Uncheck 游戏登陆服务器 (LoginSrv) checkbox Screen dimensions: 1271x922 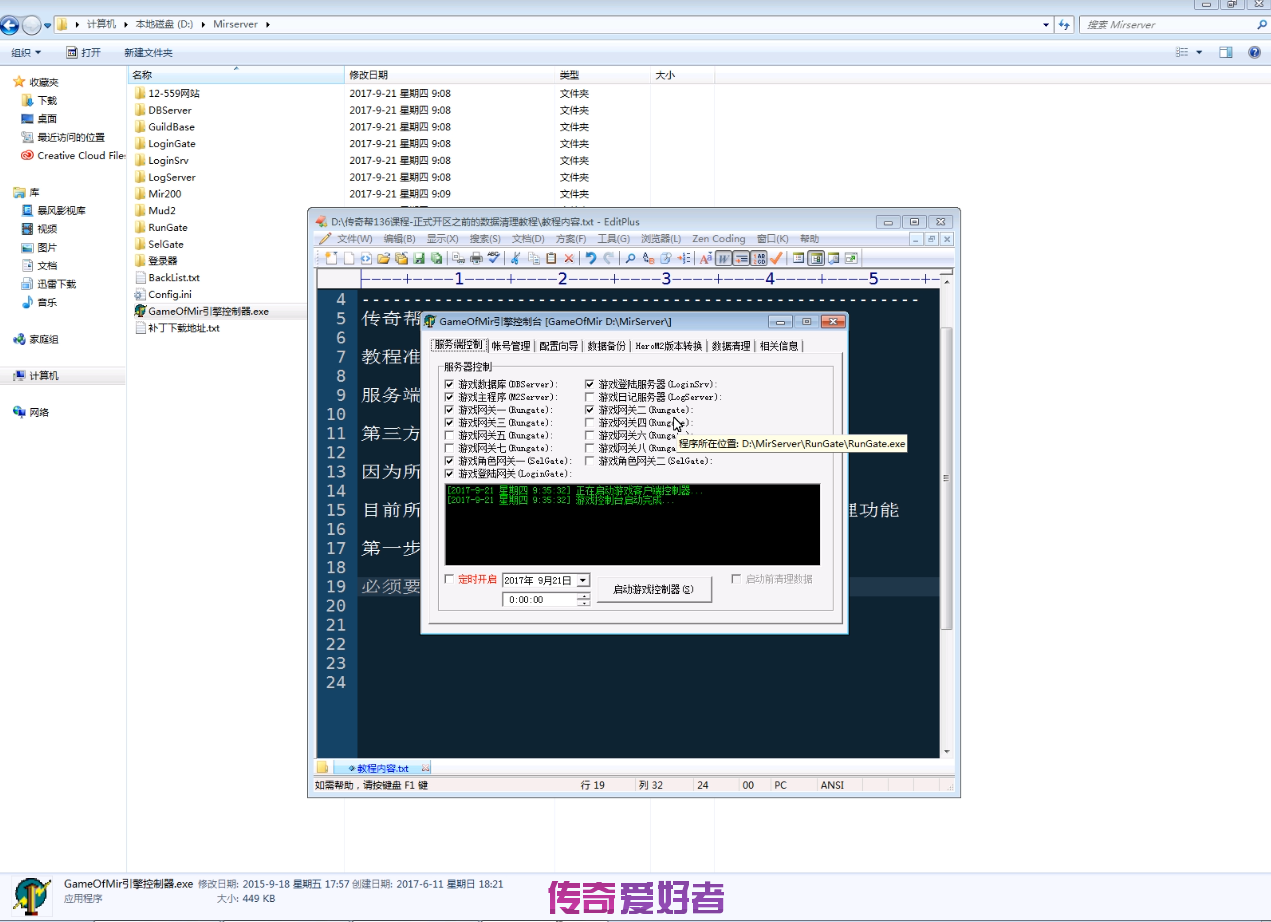click(x=590, y=384)
